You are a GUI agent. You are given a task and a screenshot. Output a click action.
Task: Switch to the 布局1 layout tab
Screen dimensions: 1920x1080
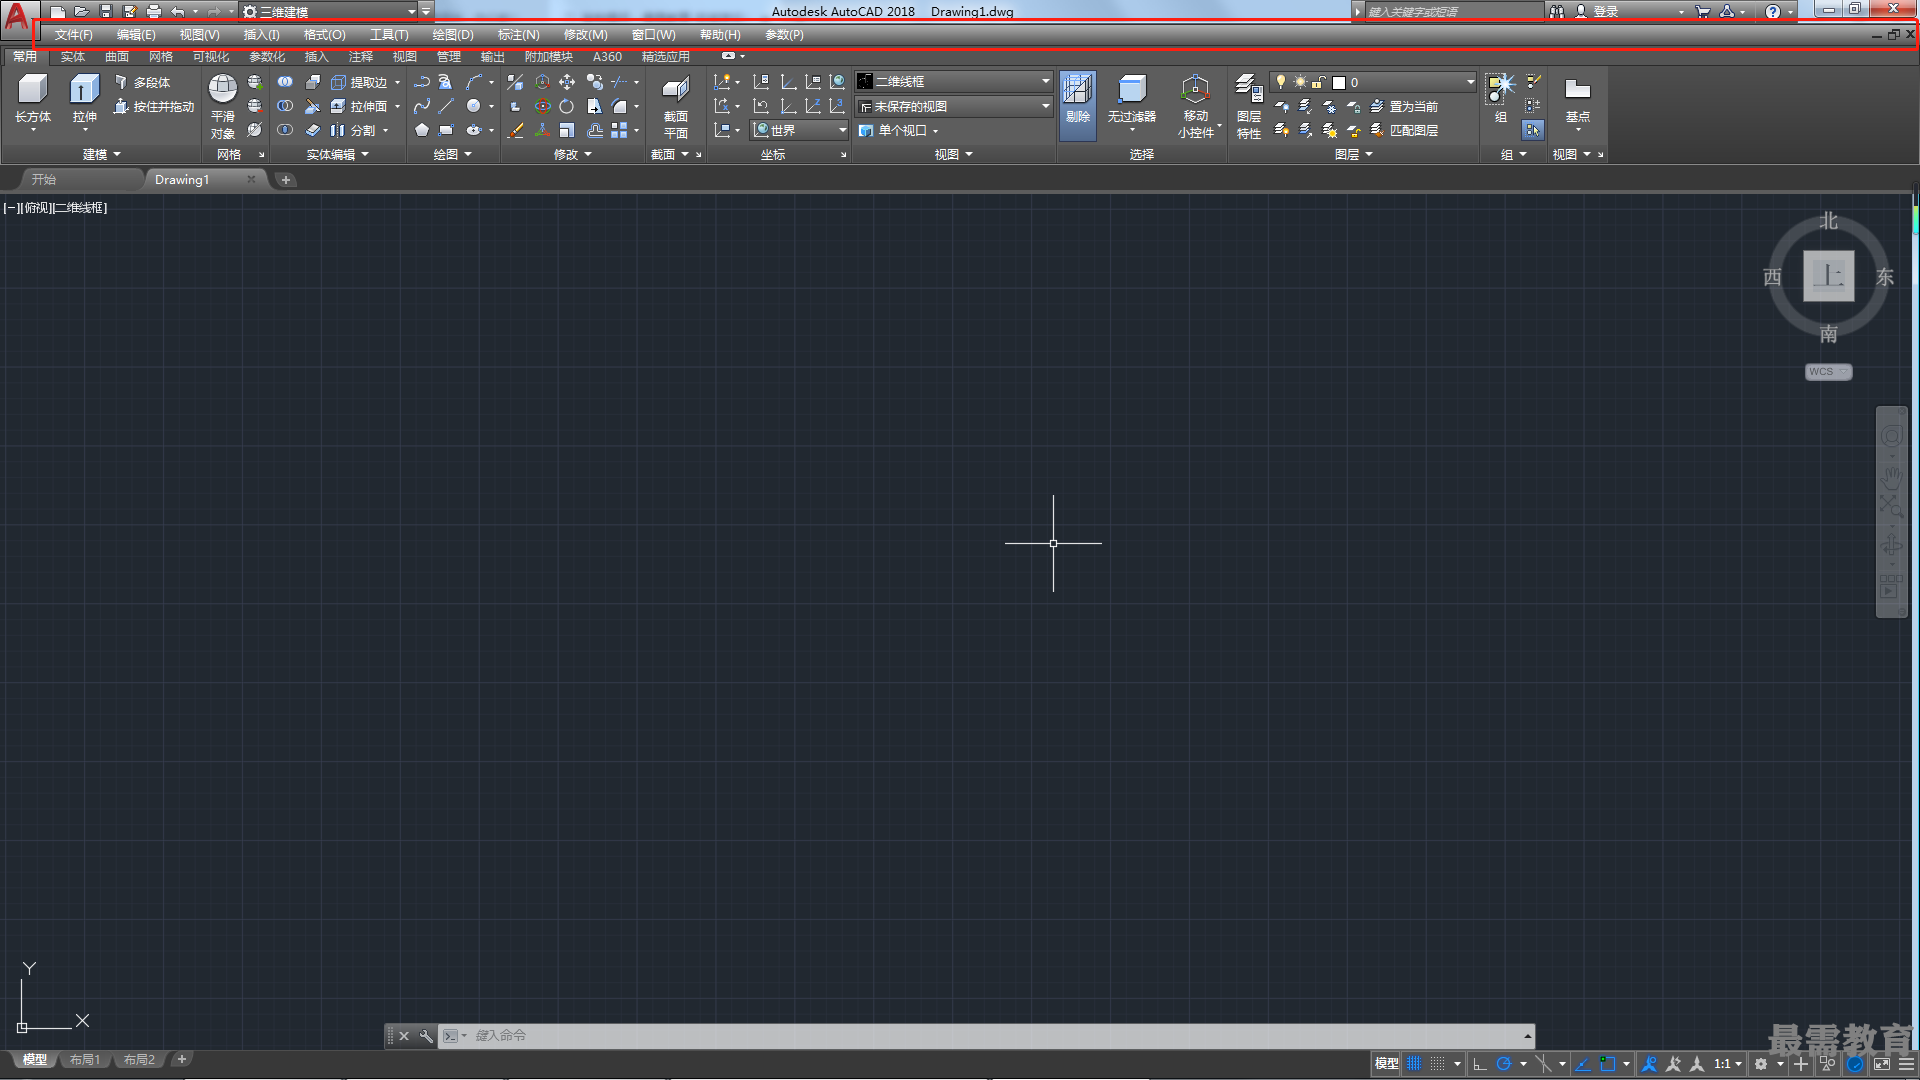85,1060
